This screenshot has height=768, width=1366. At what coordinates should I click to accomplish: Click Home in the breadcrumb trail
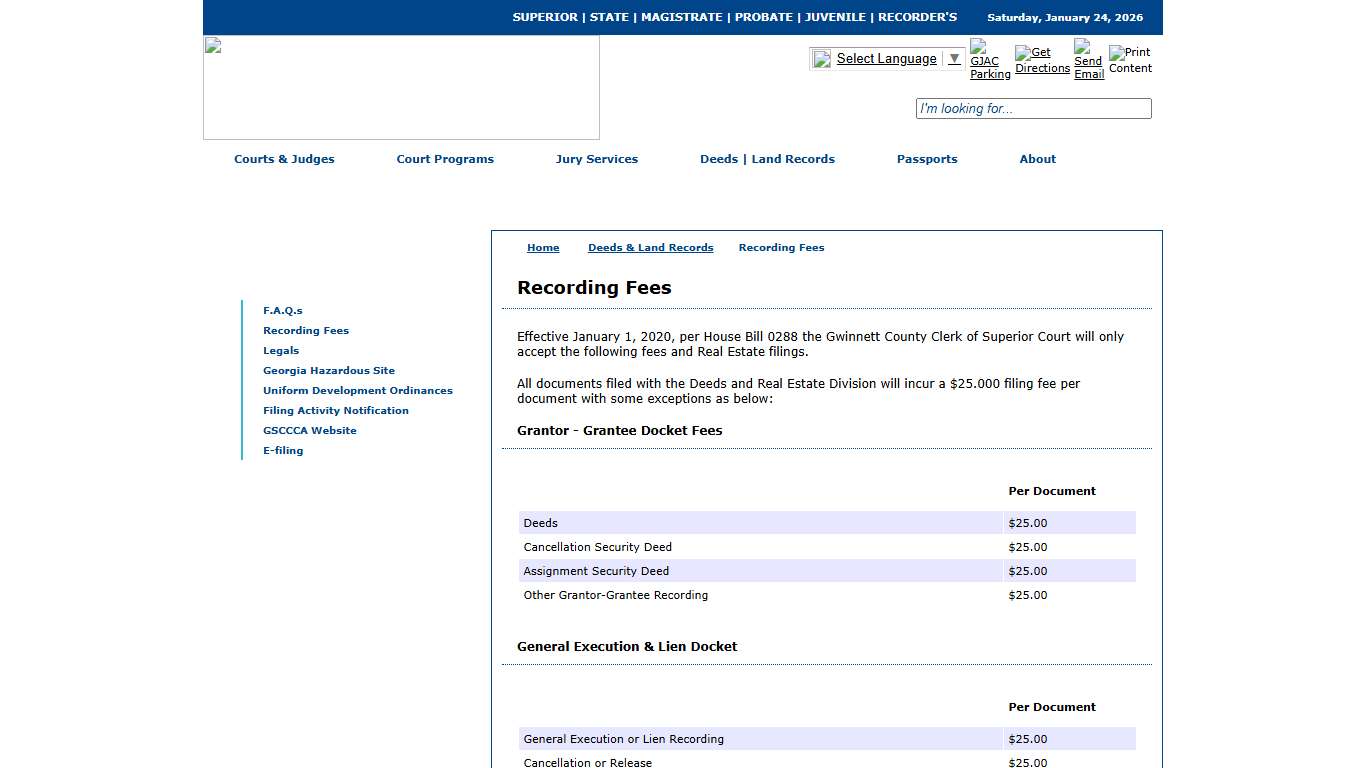click(543, 247)
